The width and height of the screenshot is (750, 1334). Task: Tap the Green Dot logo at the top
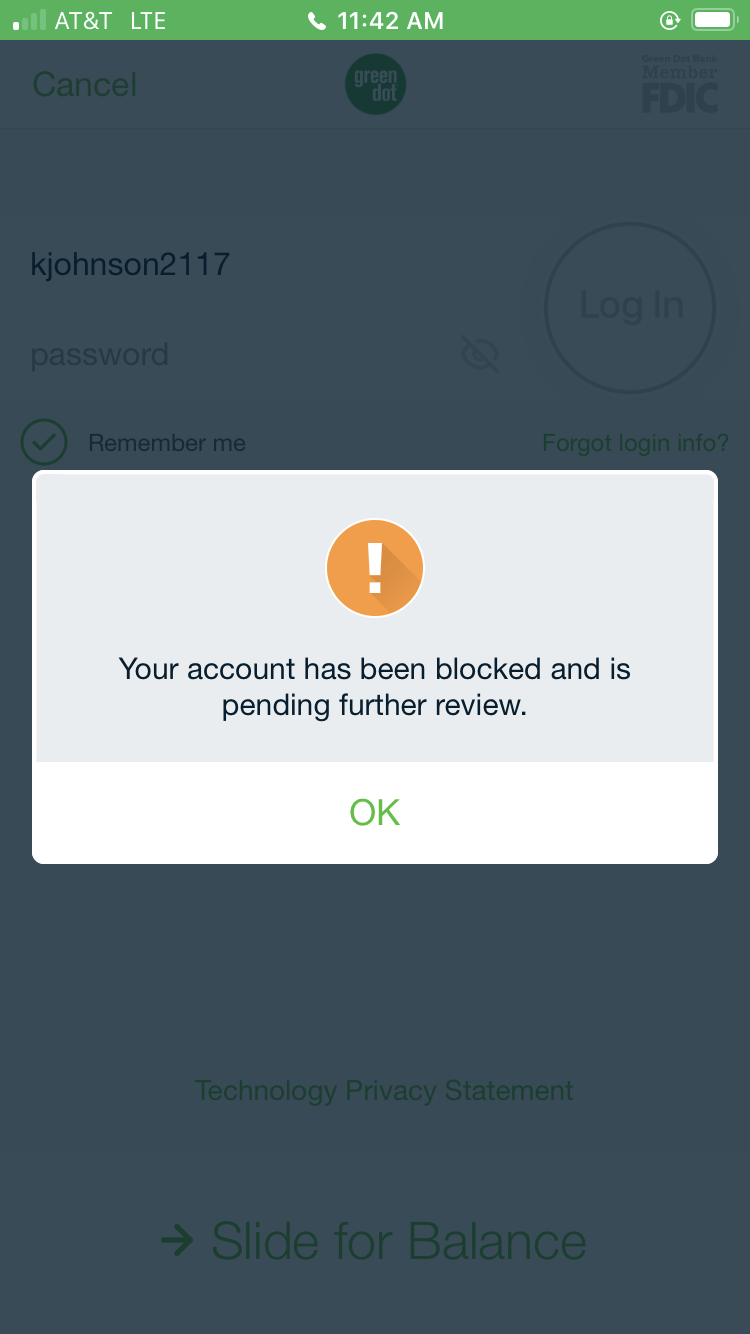click(x=375, y=84)
